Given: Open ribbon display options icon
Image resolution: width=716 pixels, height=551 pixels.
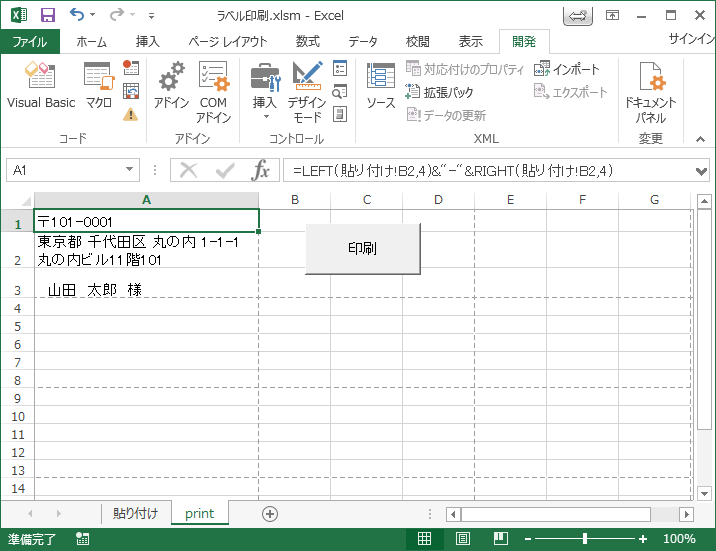Looking at the screenshot, I should coord(612,15).
